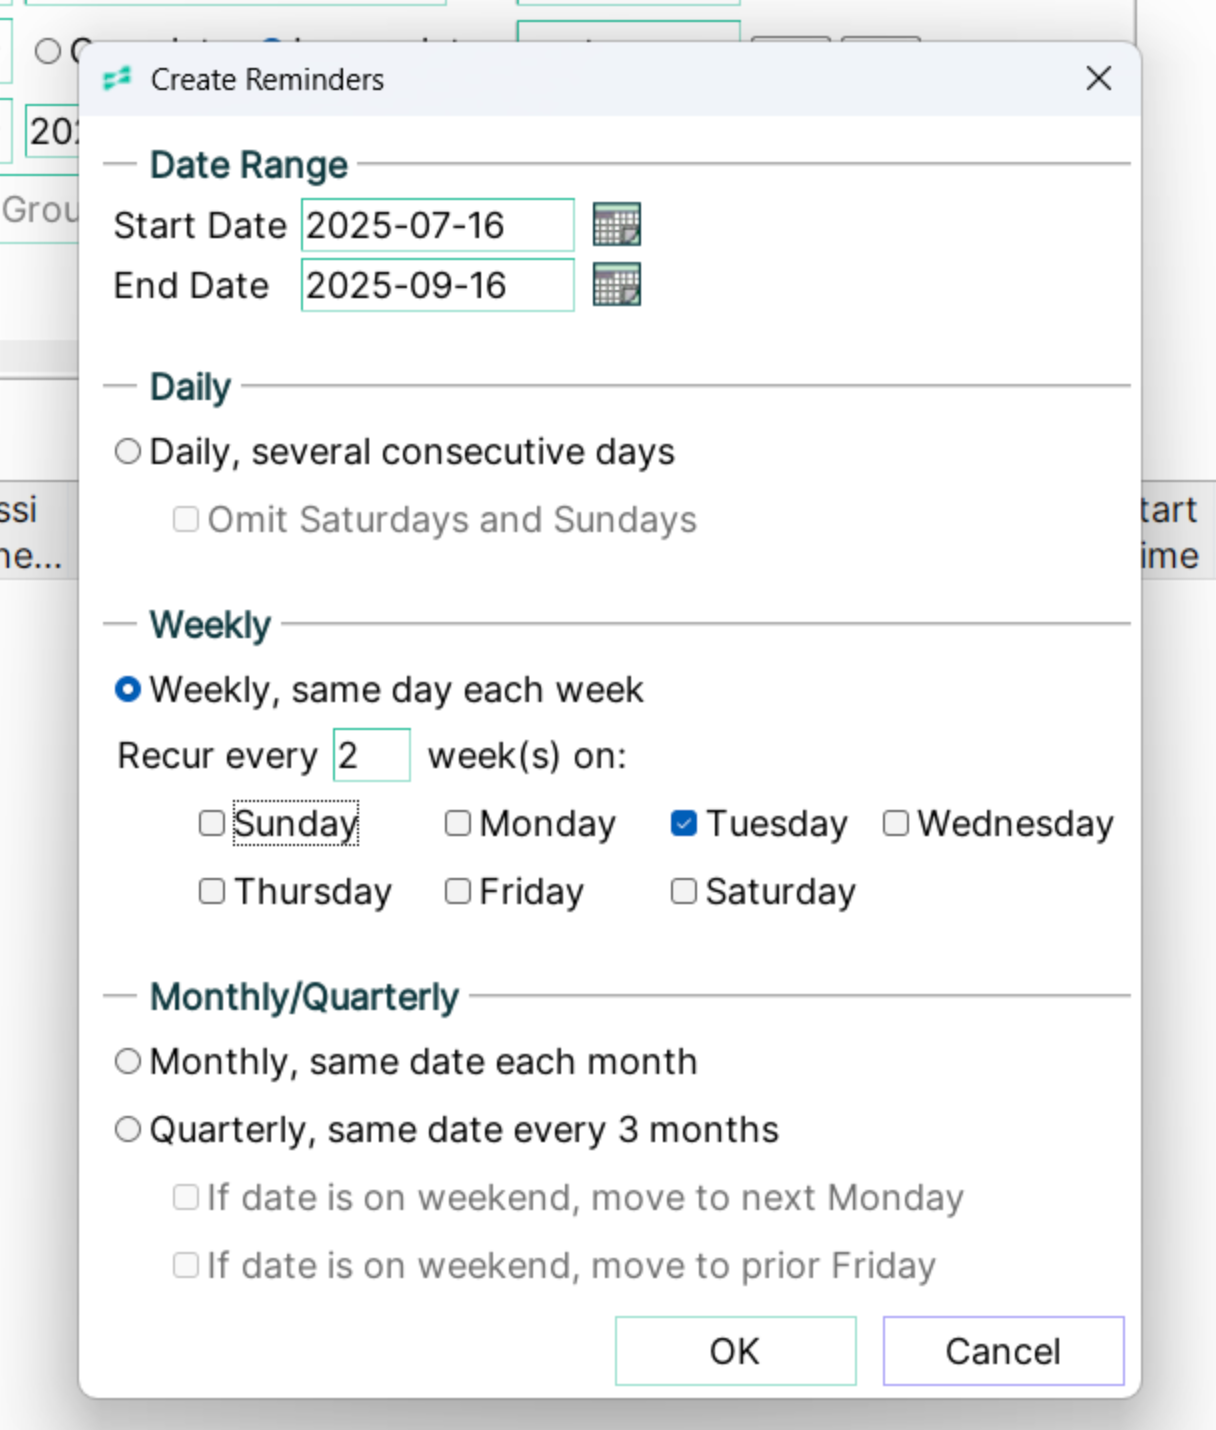Check the Thursday checkbox

coord(212,891)
